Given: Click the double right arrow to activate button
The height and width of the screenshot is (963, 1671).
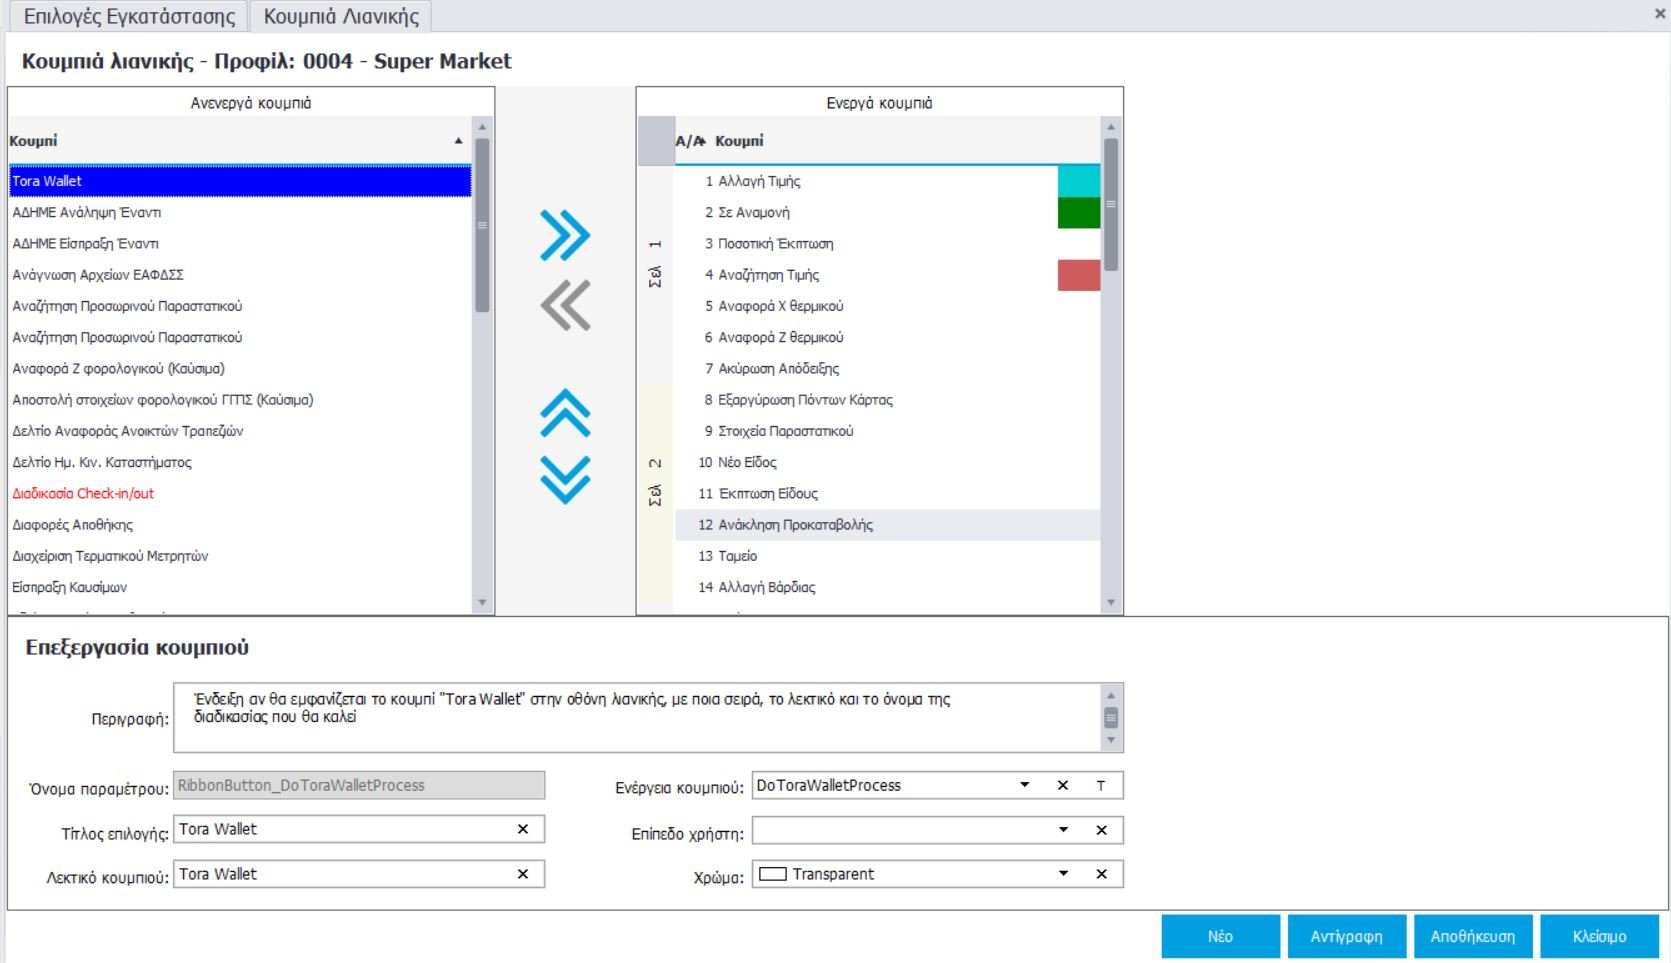Looking at the screenshot, I should click(x=565, y=236).
